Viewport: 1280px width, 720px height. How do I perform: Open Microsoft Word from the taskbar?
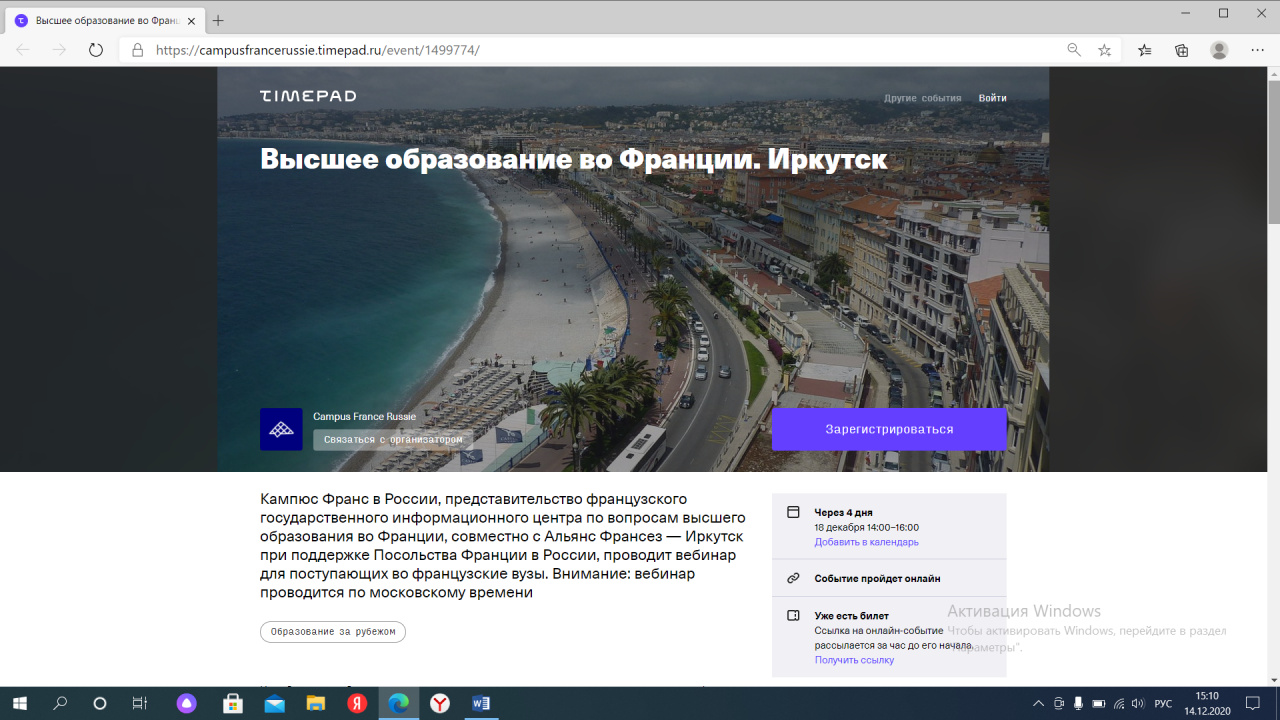[x=481, y=703]
